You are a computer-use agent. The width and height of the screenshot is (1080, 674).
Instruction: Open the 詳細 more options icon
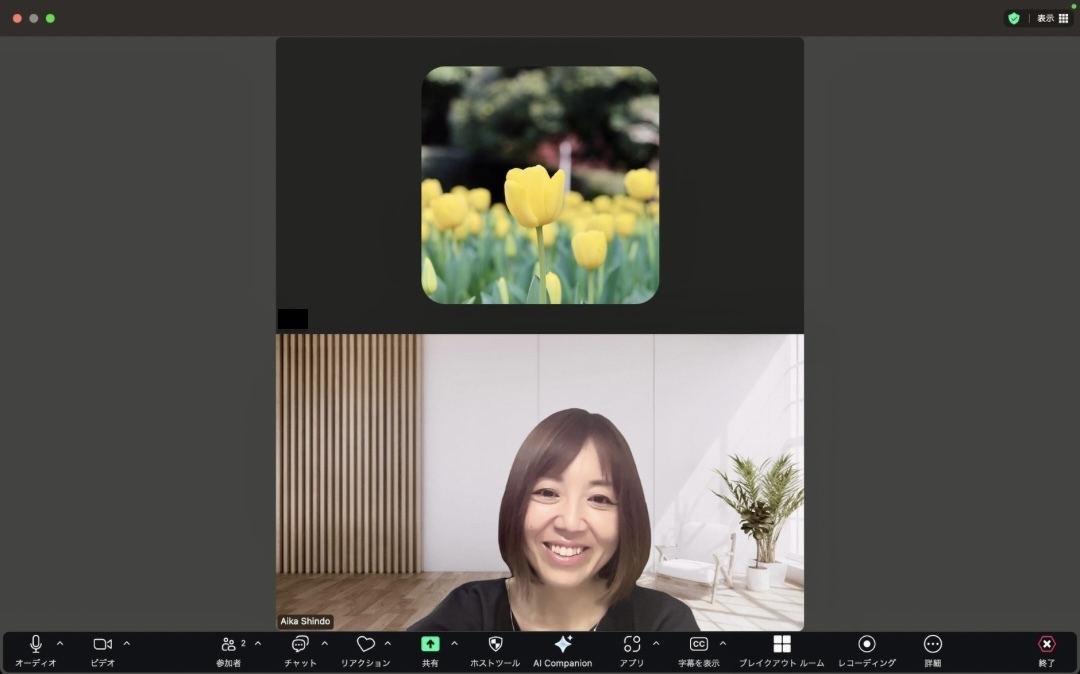pos(933,644)
